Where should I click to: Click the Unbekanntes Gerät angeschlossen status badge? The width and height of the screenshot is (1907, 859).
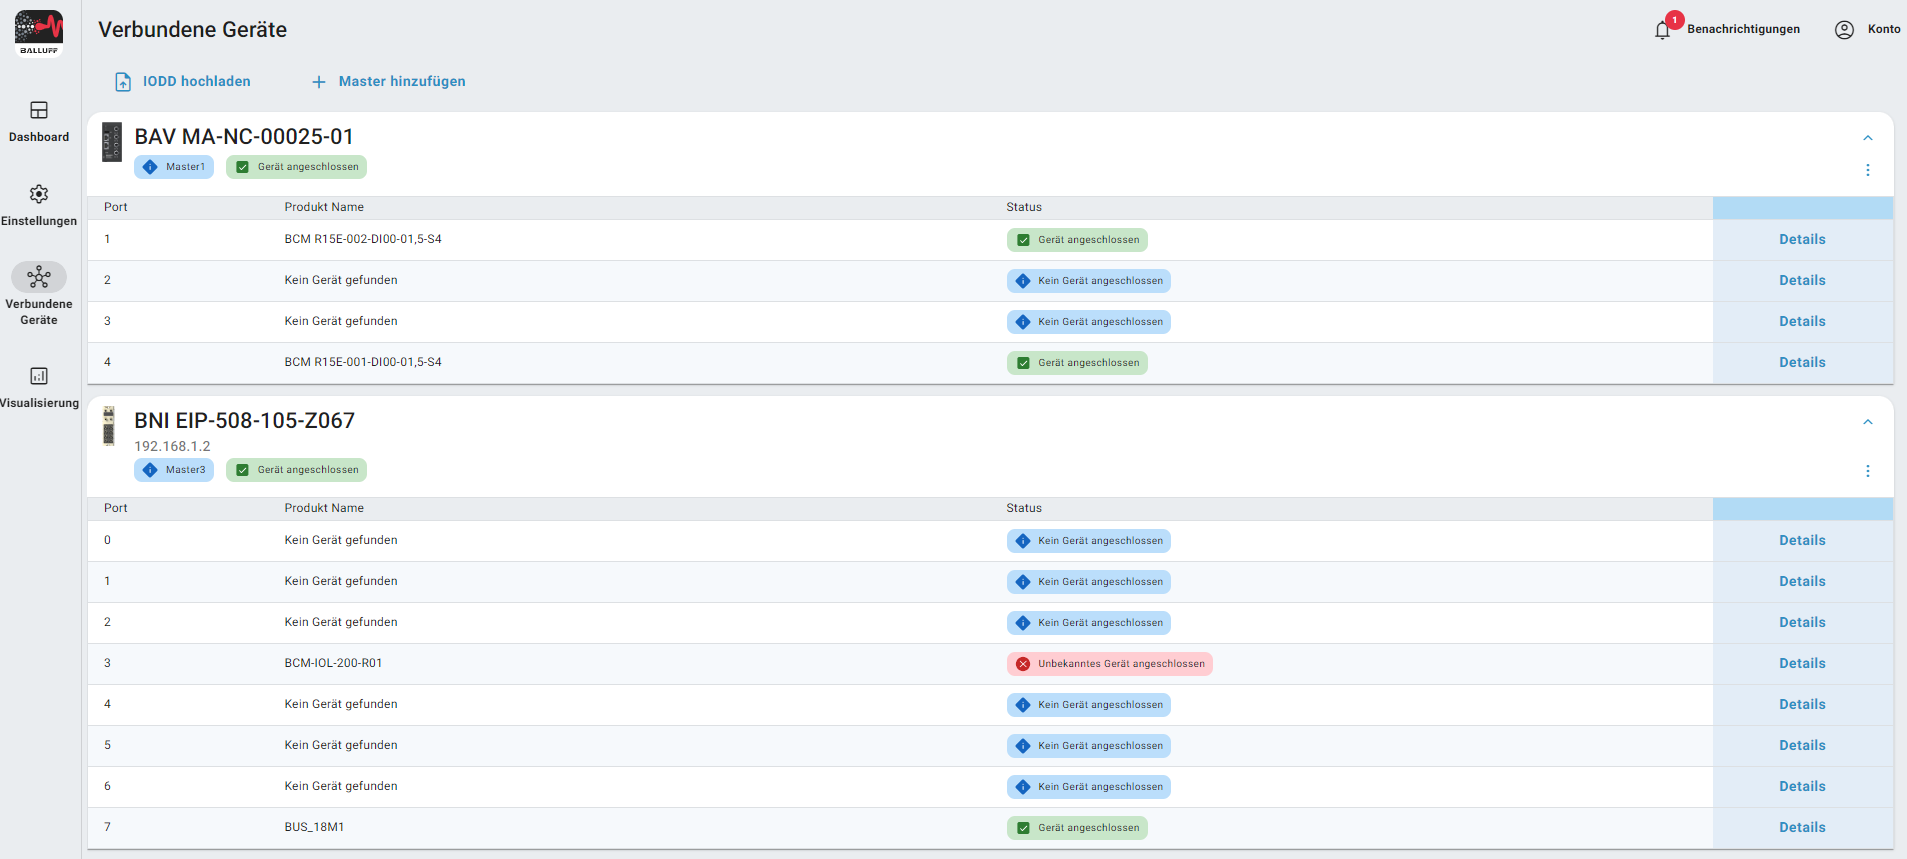(1109, 664)
